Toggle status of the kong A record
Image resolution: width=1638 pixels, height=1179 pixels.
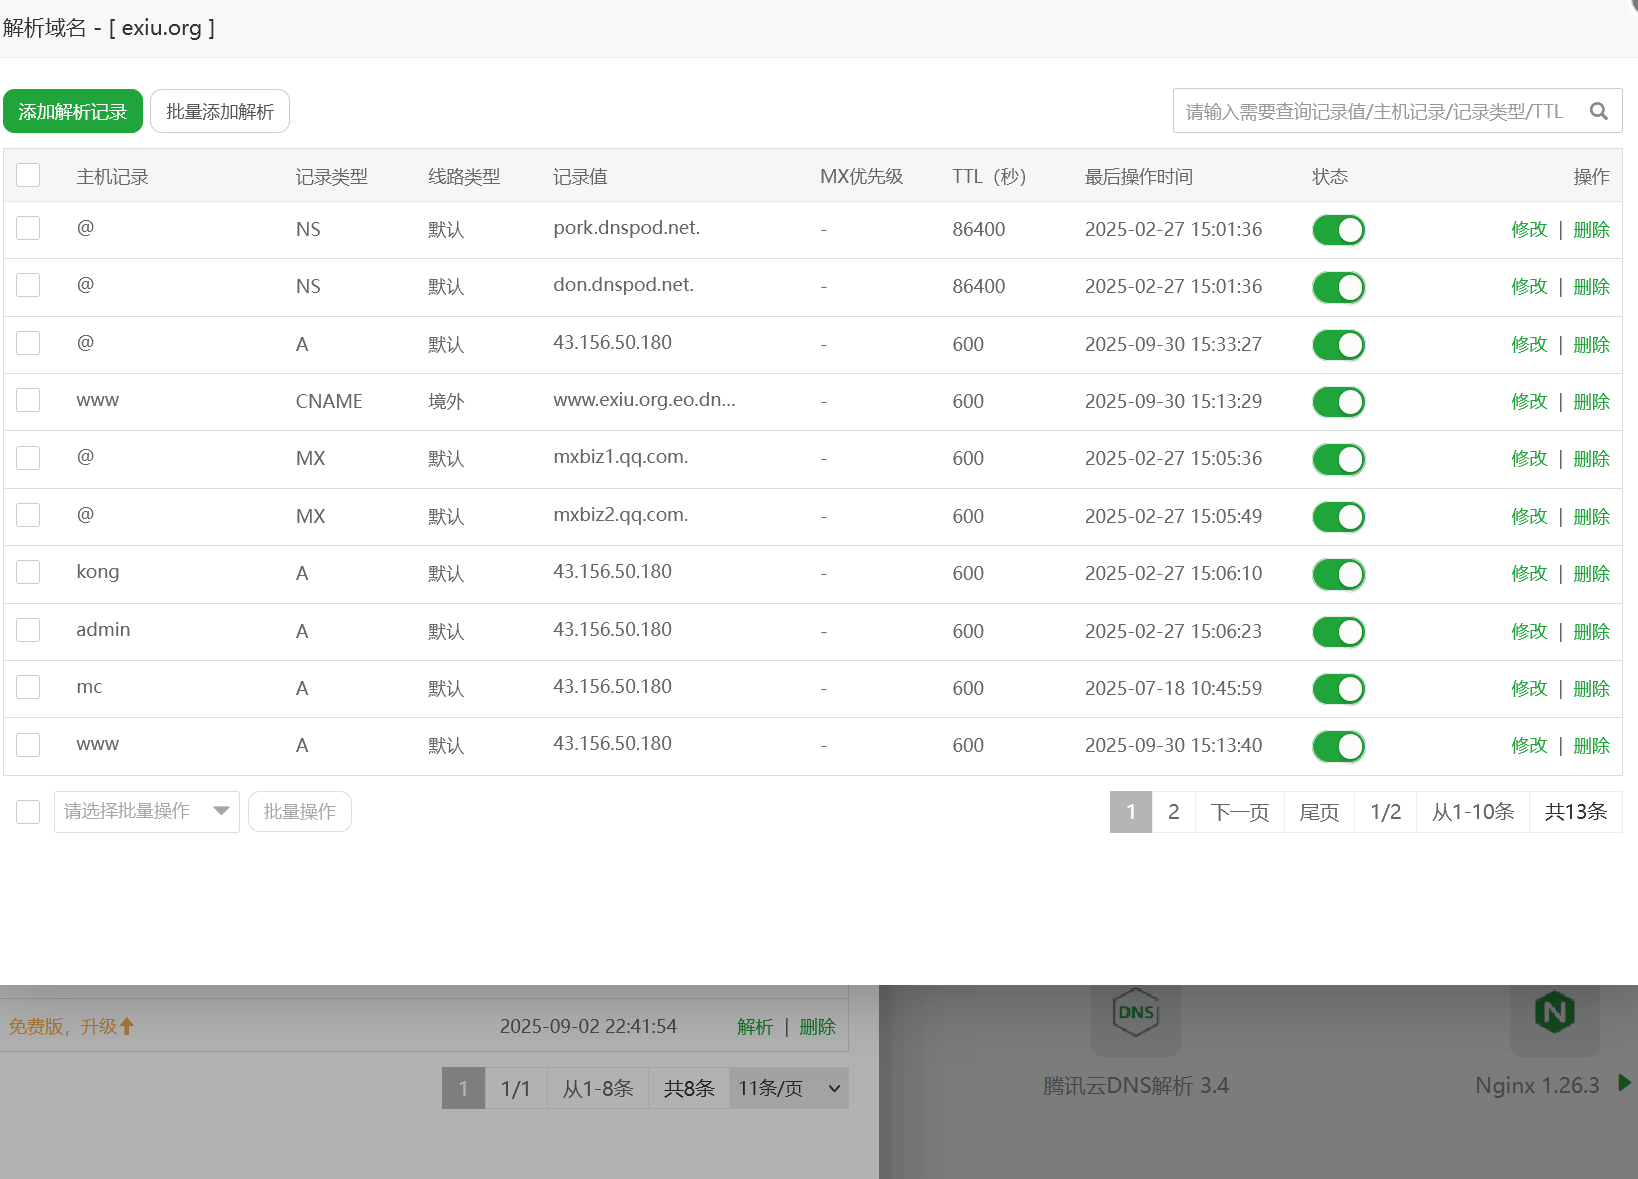pos(1338,574)
